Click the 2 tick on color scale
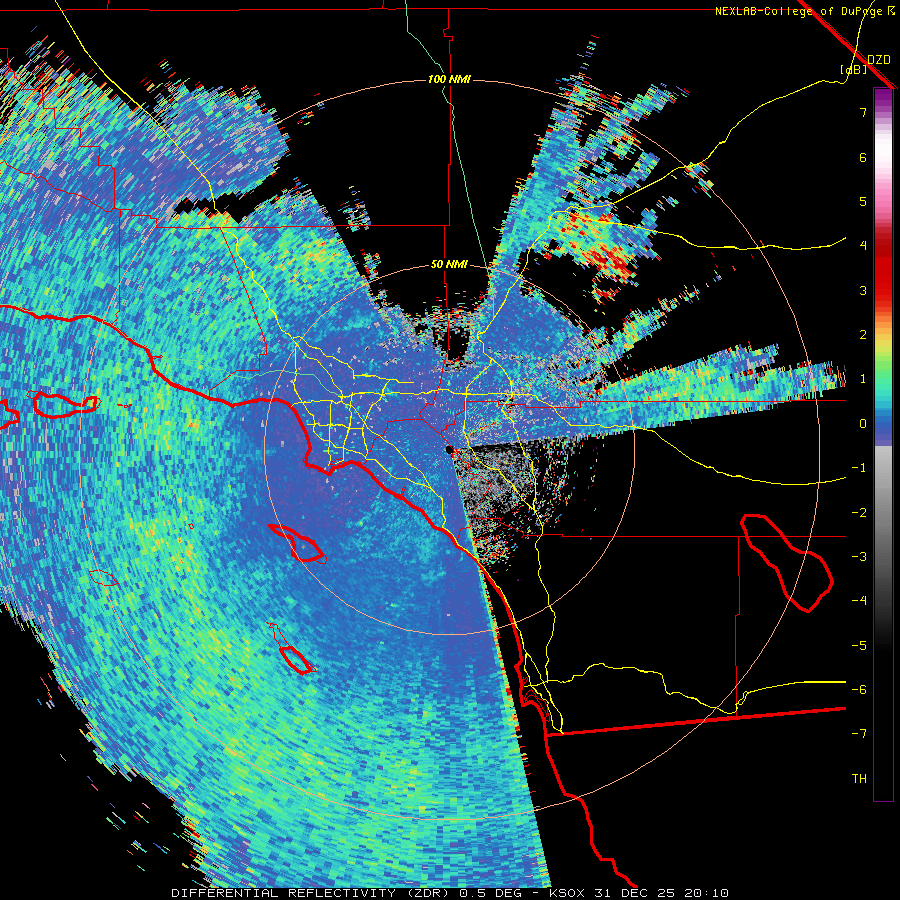The height and width of the screenshot is (900, 900). (863, 335)
